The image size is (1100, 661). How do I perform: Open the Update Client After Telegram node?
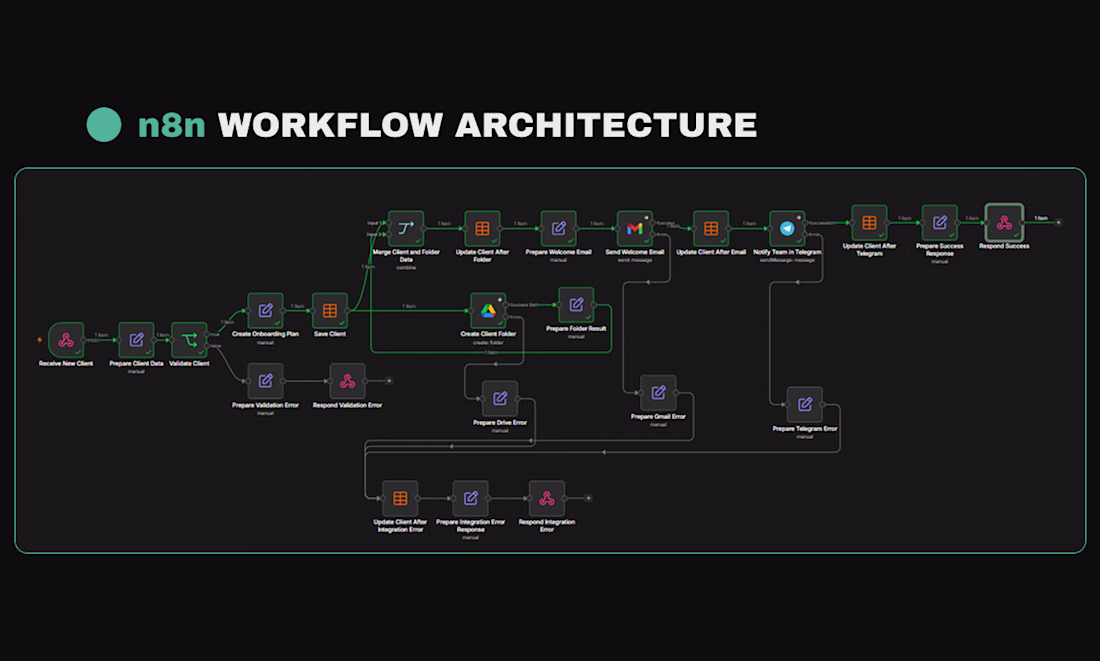(869, 223)
